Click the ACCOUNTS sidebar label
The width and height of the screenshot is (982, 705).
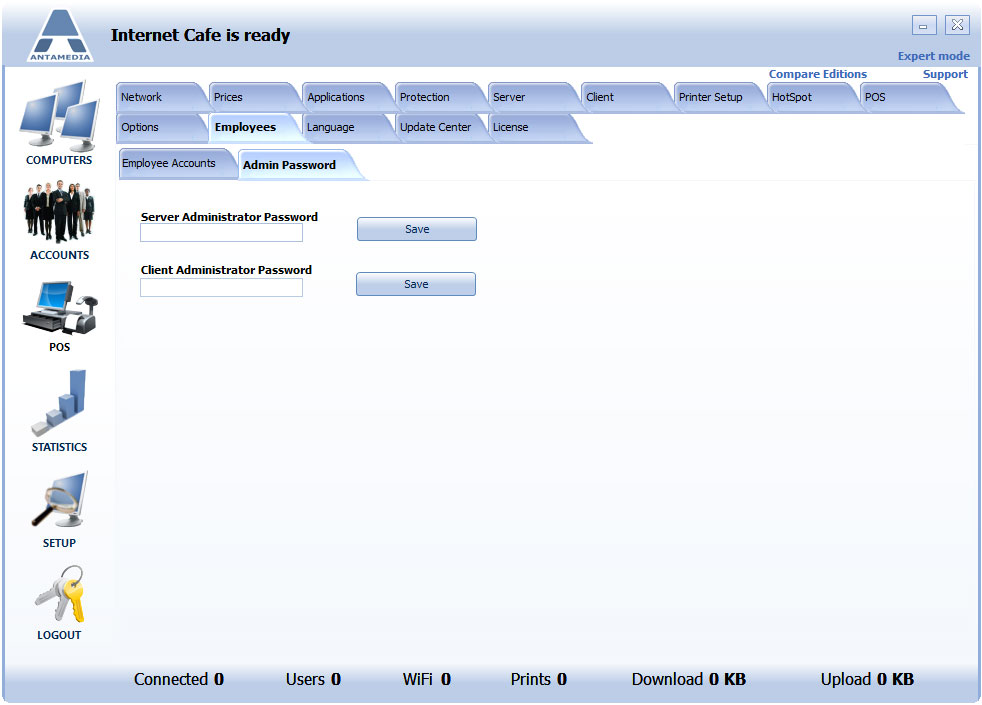pyautogui.click(x=59, y=255)
